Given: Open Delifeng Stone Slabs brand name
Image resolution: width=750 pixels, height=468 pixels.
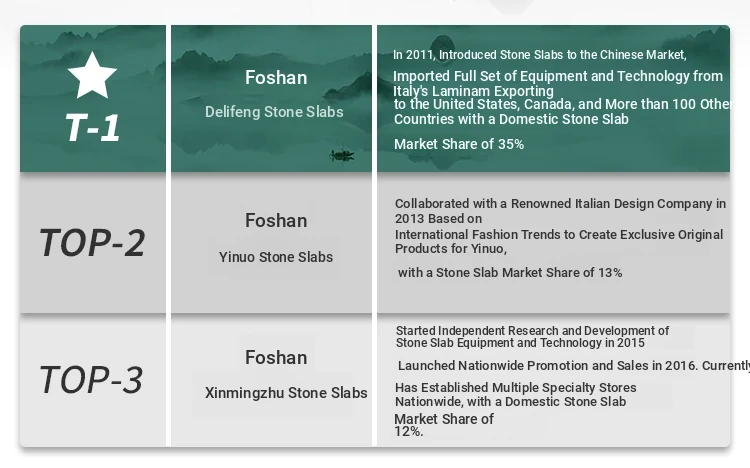Looking at the screenshot, I should click(274, 112).
